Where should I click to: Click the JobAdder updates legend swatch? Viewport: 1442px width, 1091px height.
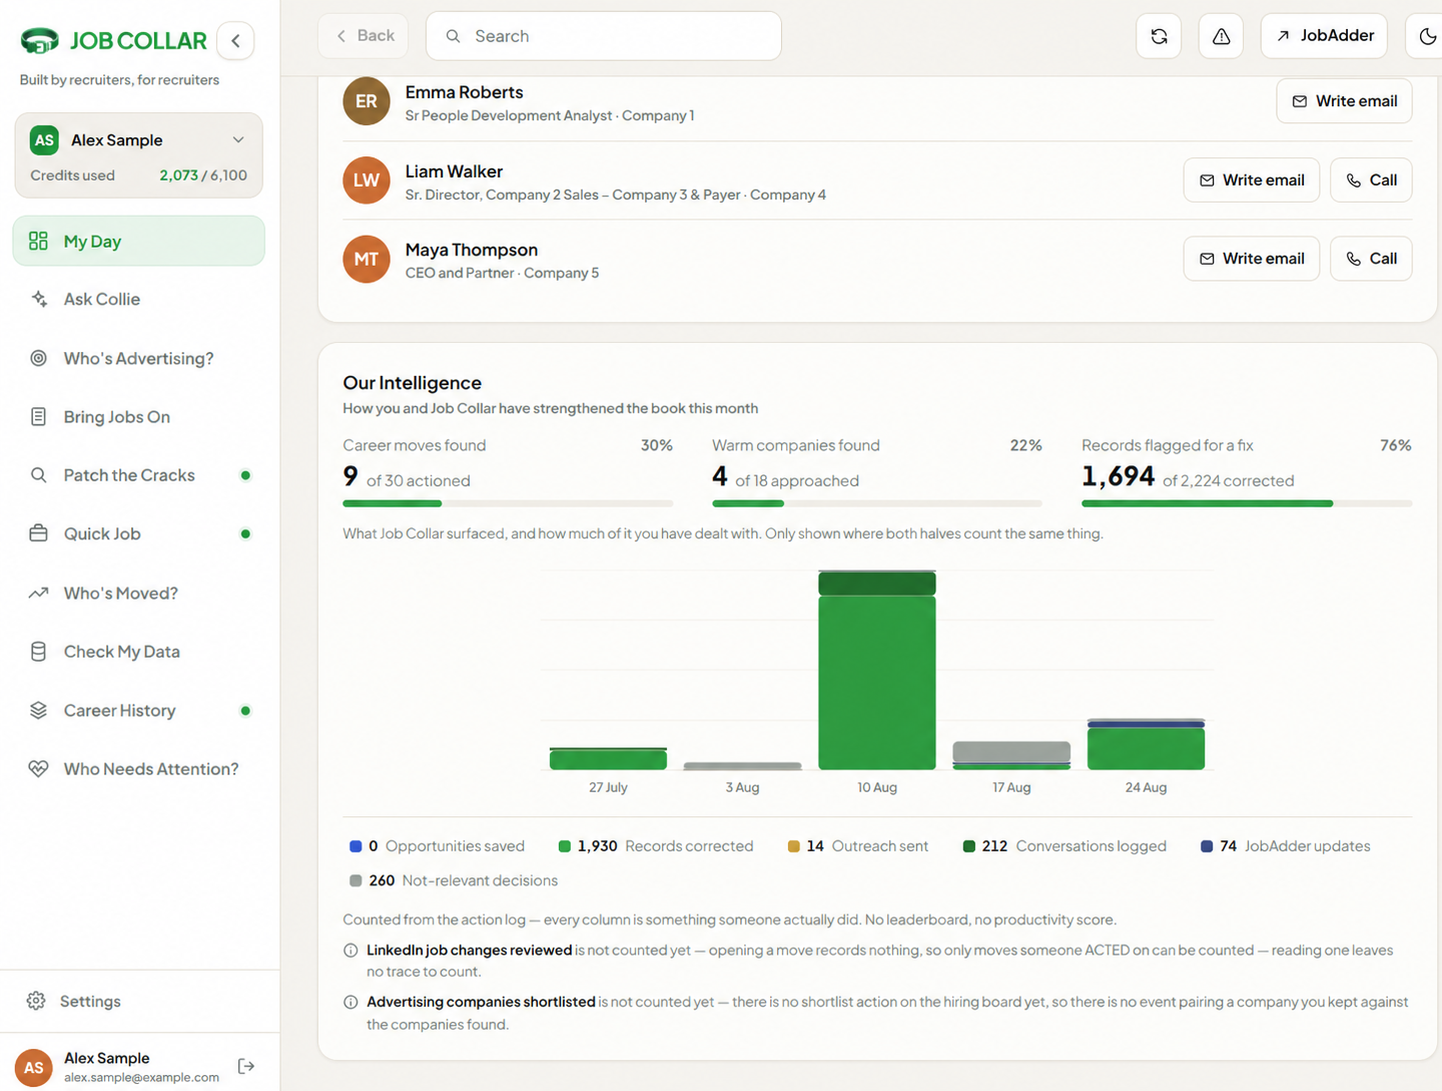coord(1207,846)
